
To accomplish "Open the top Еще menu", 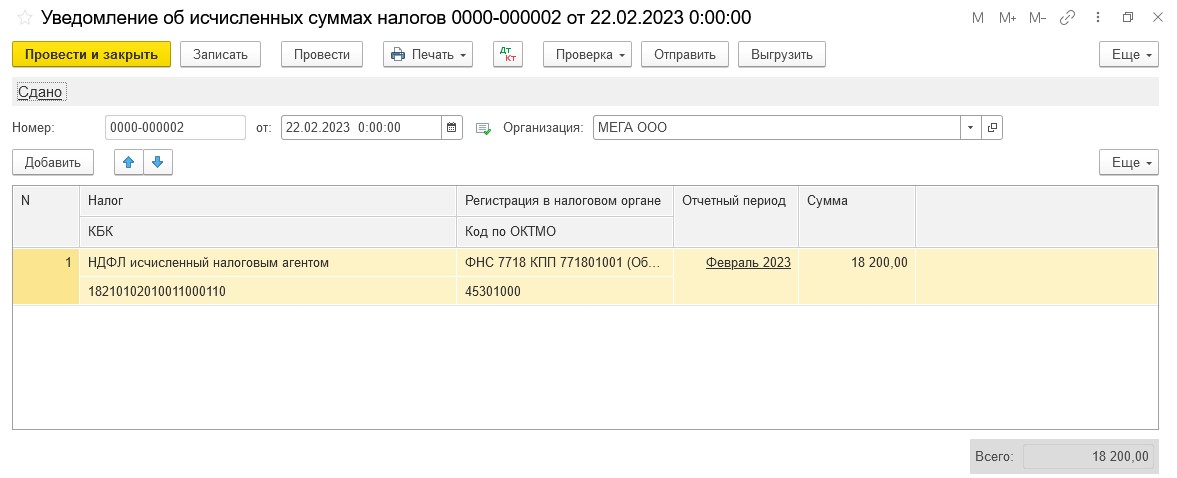I will (x=1129, y=54).
